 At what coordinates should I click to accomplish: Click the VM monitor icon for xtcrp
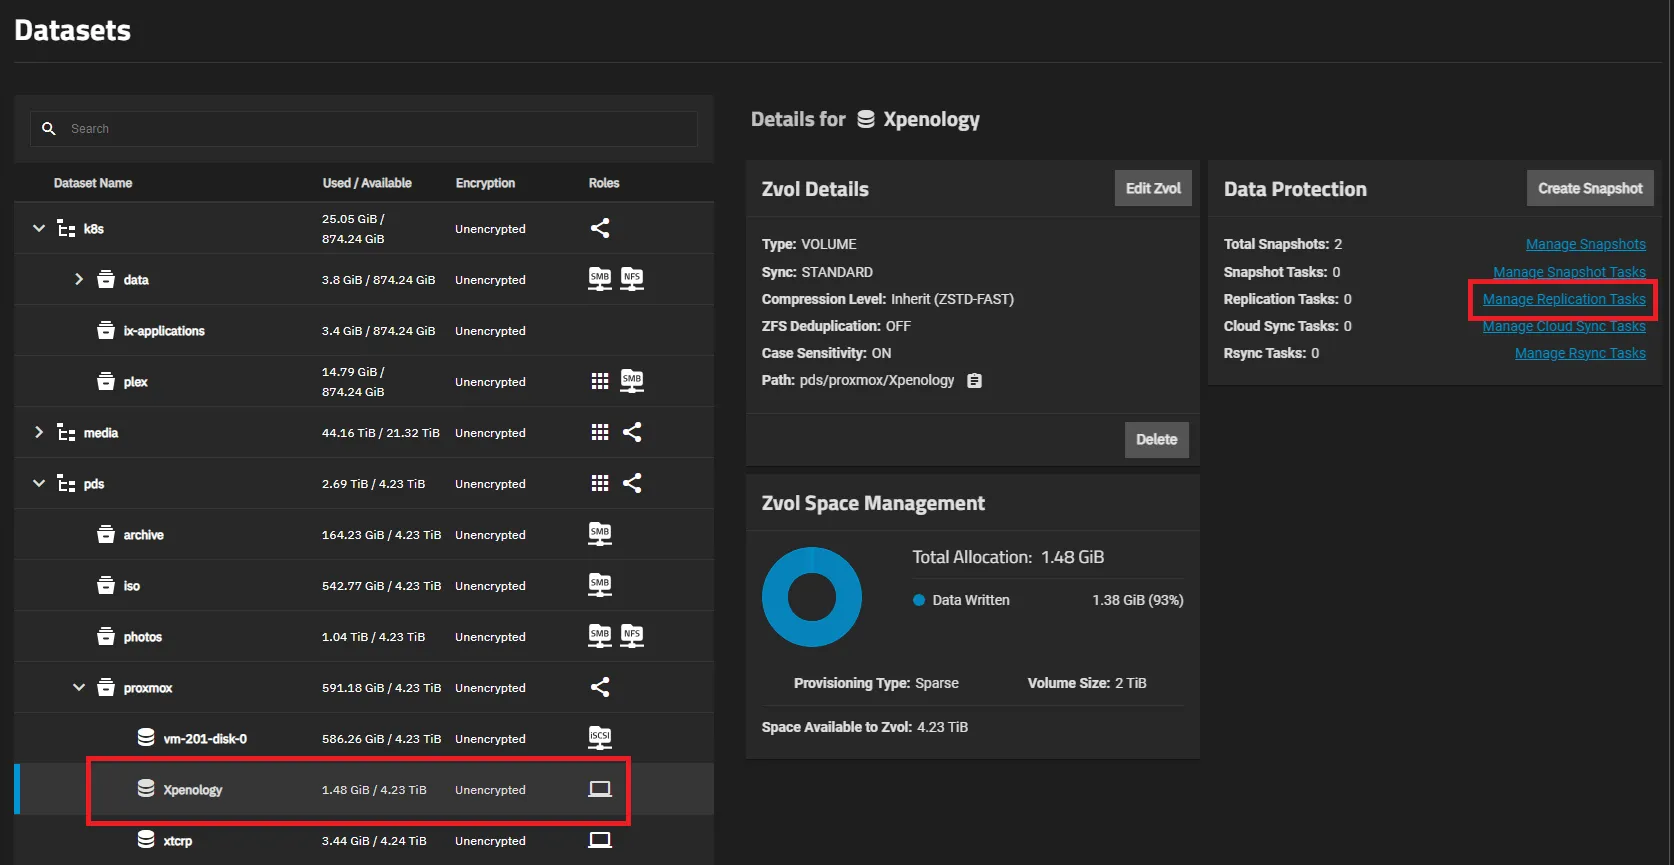[x=600, y=840]
